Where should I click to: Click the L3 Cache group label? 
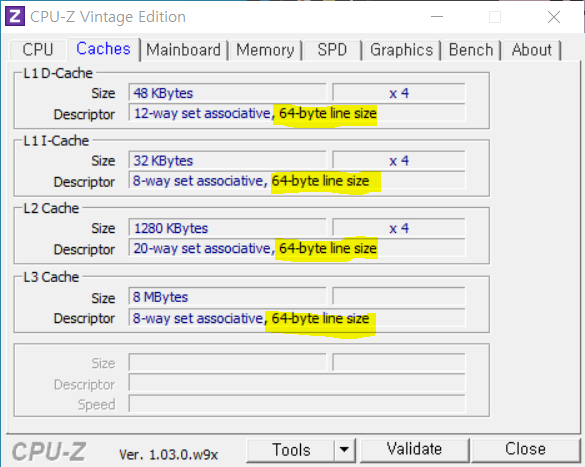tap(51, 277)
